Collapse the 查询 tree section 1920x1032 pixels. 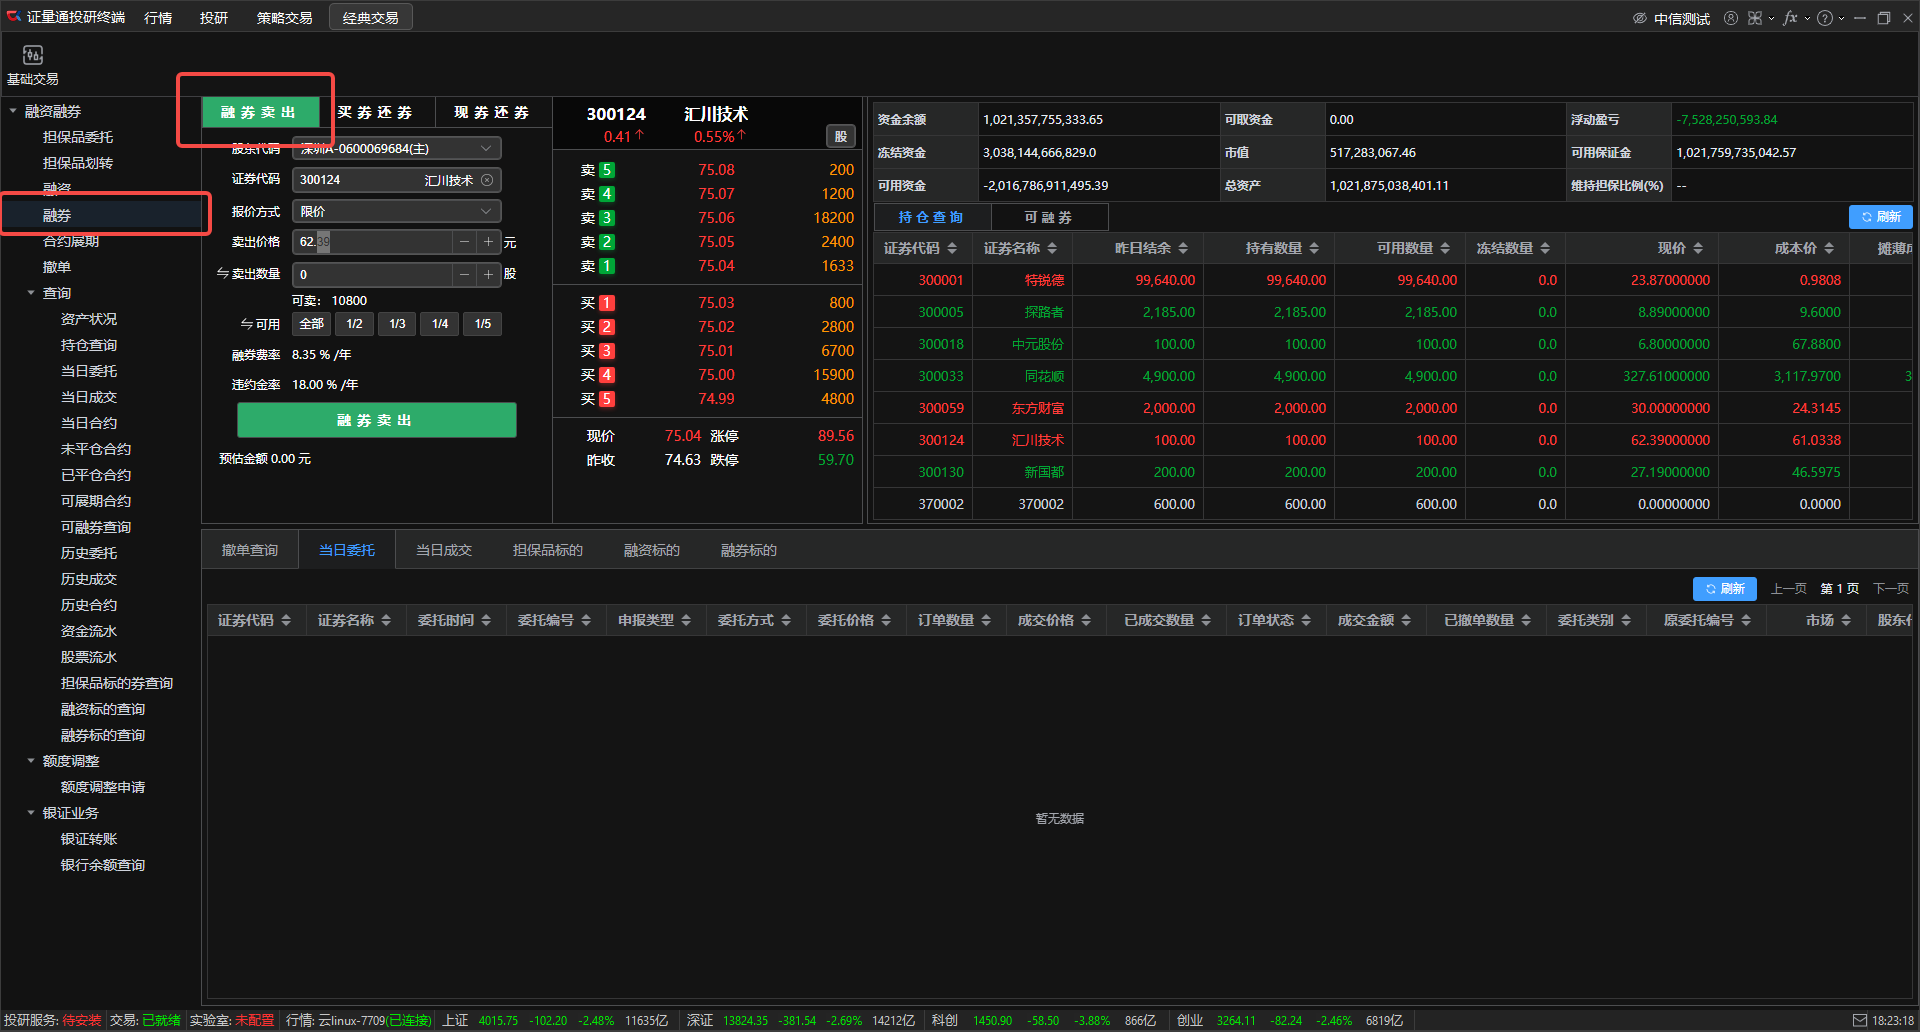31,293
